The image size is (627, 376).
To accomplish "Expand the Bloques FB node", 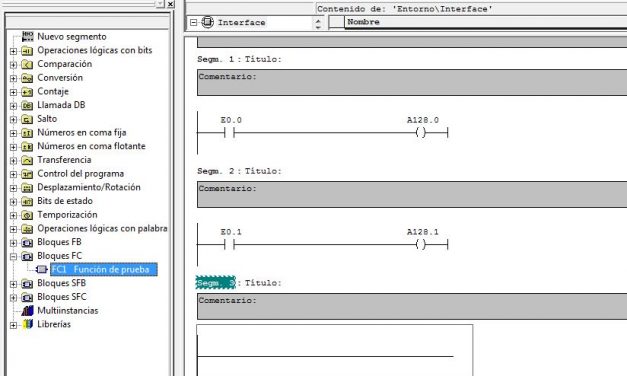I will pyautogui.click(x=13, y=243).
